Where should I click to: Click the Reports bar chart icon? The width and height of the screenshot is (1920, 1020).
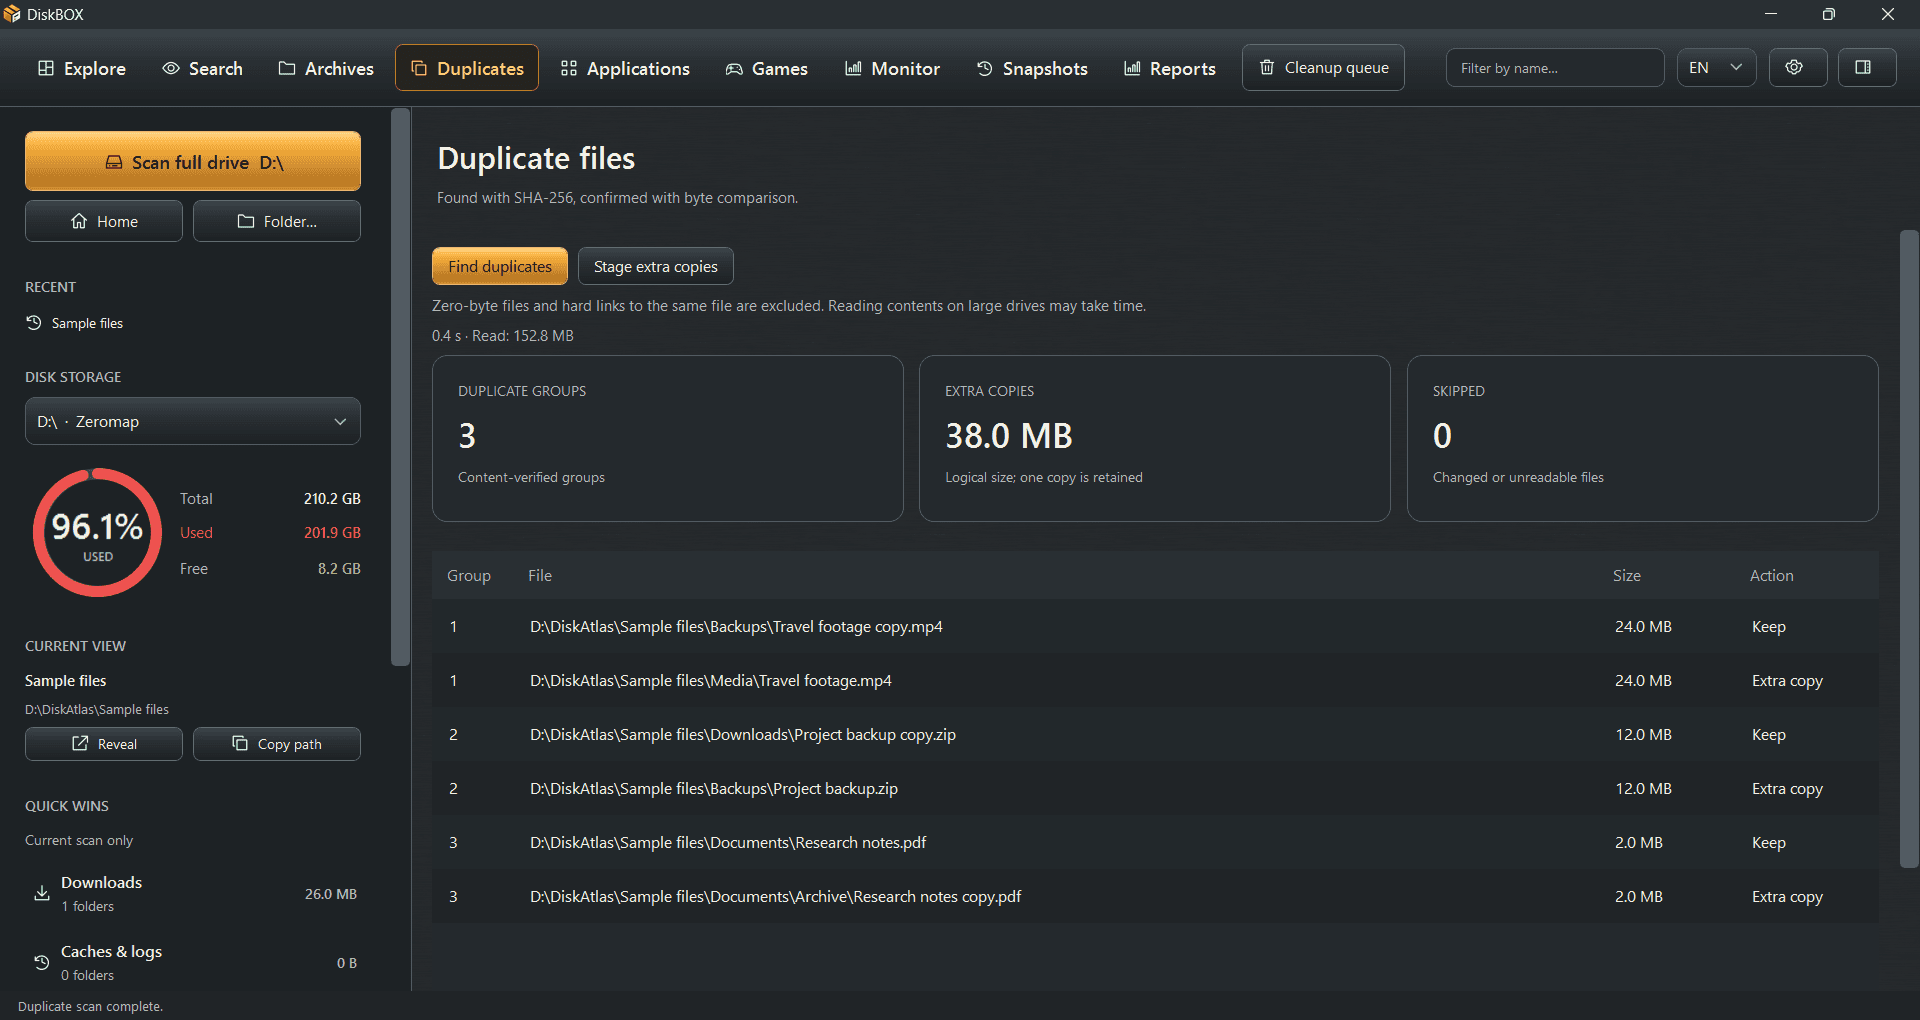pyautogui.click(x=1132, y=68)
